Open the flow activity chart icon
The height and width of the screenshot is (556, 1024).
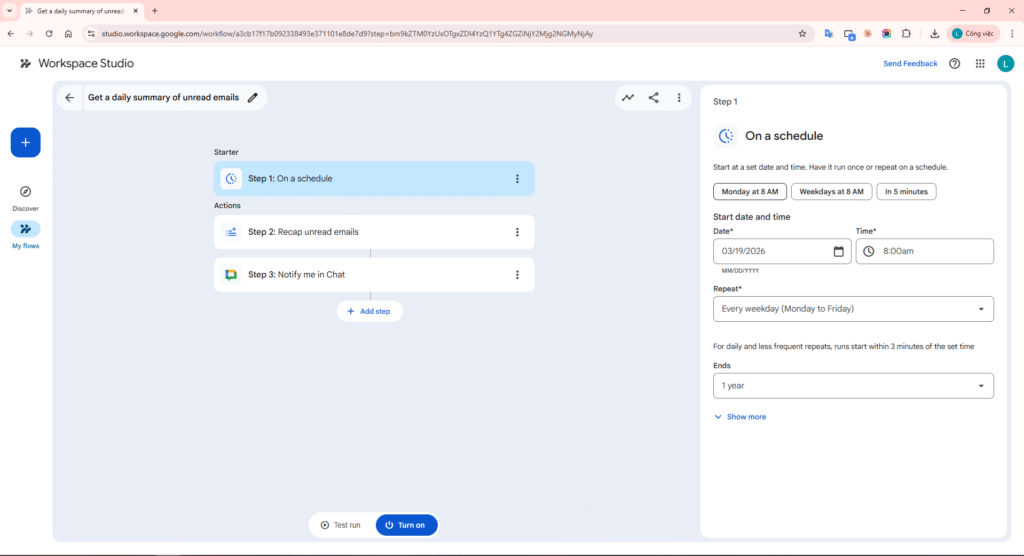click(628, 98)
